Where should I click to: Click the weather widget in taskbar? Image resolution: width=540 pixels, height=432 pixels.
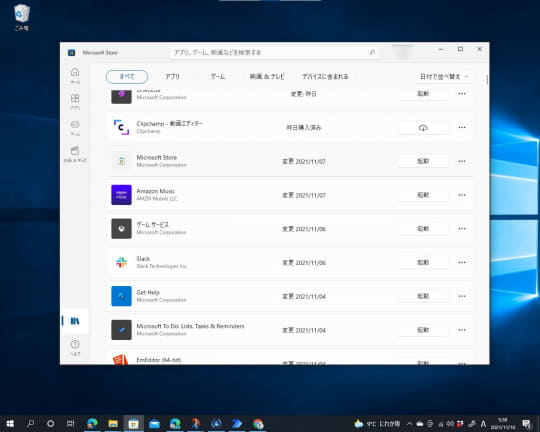coord(377,423)
